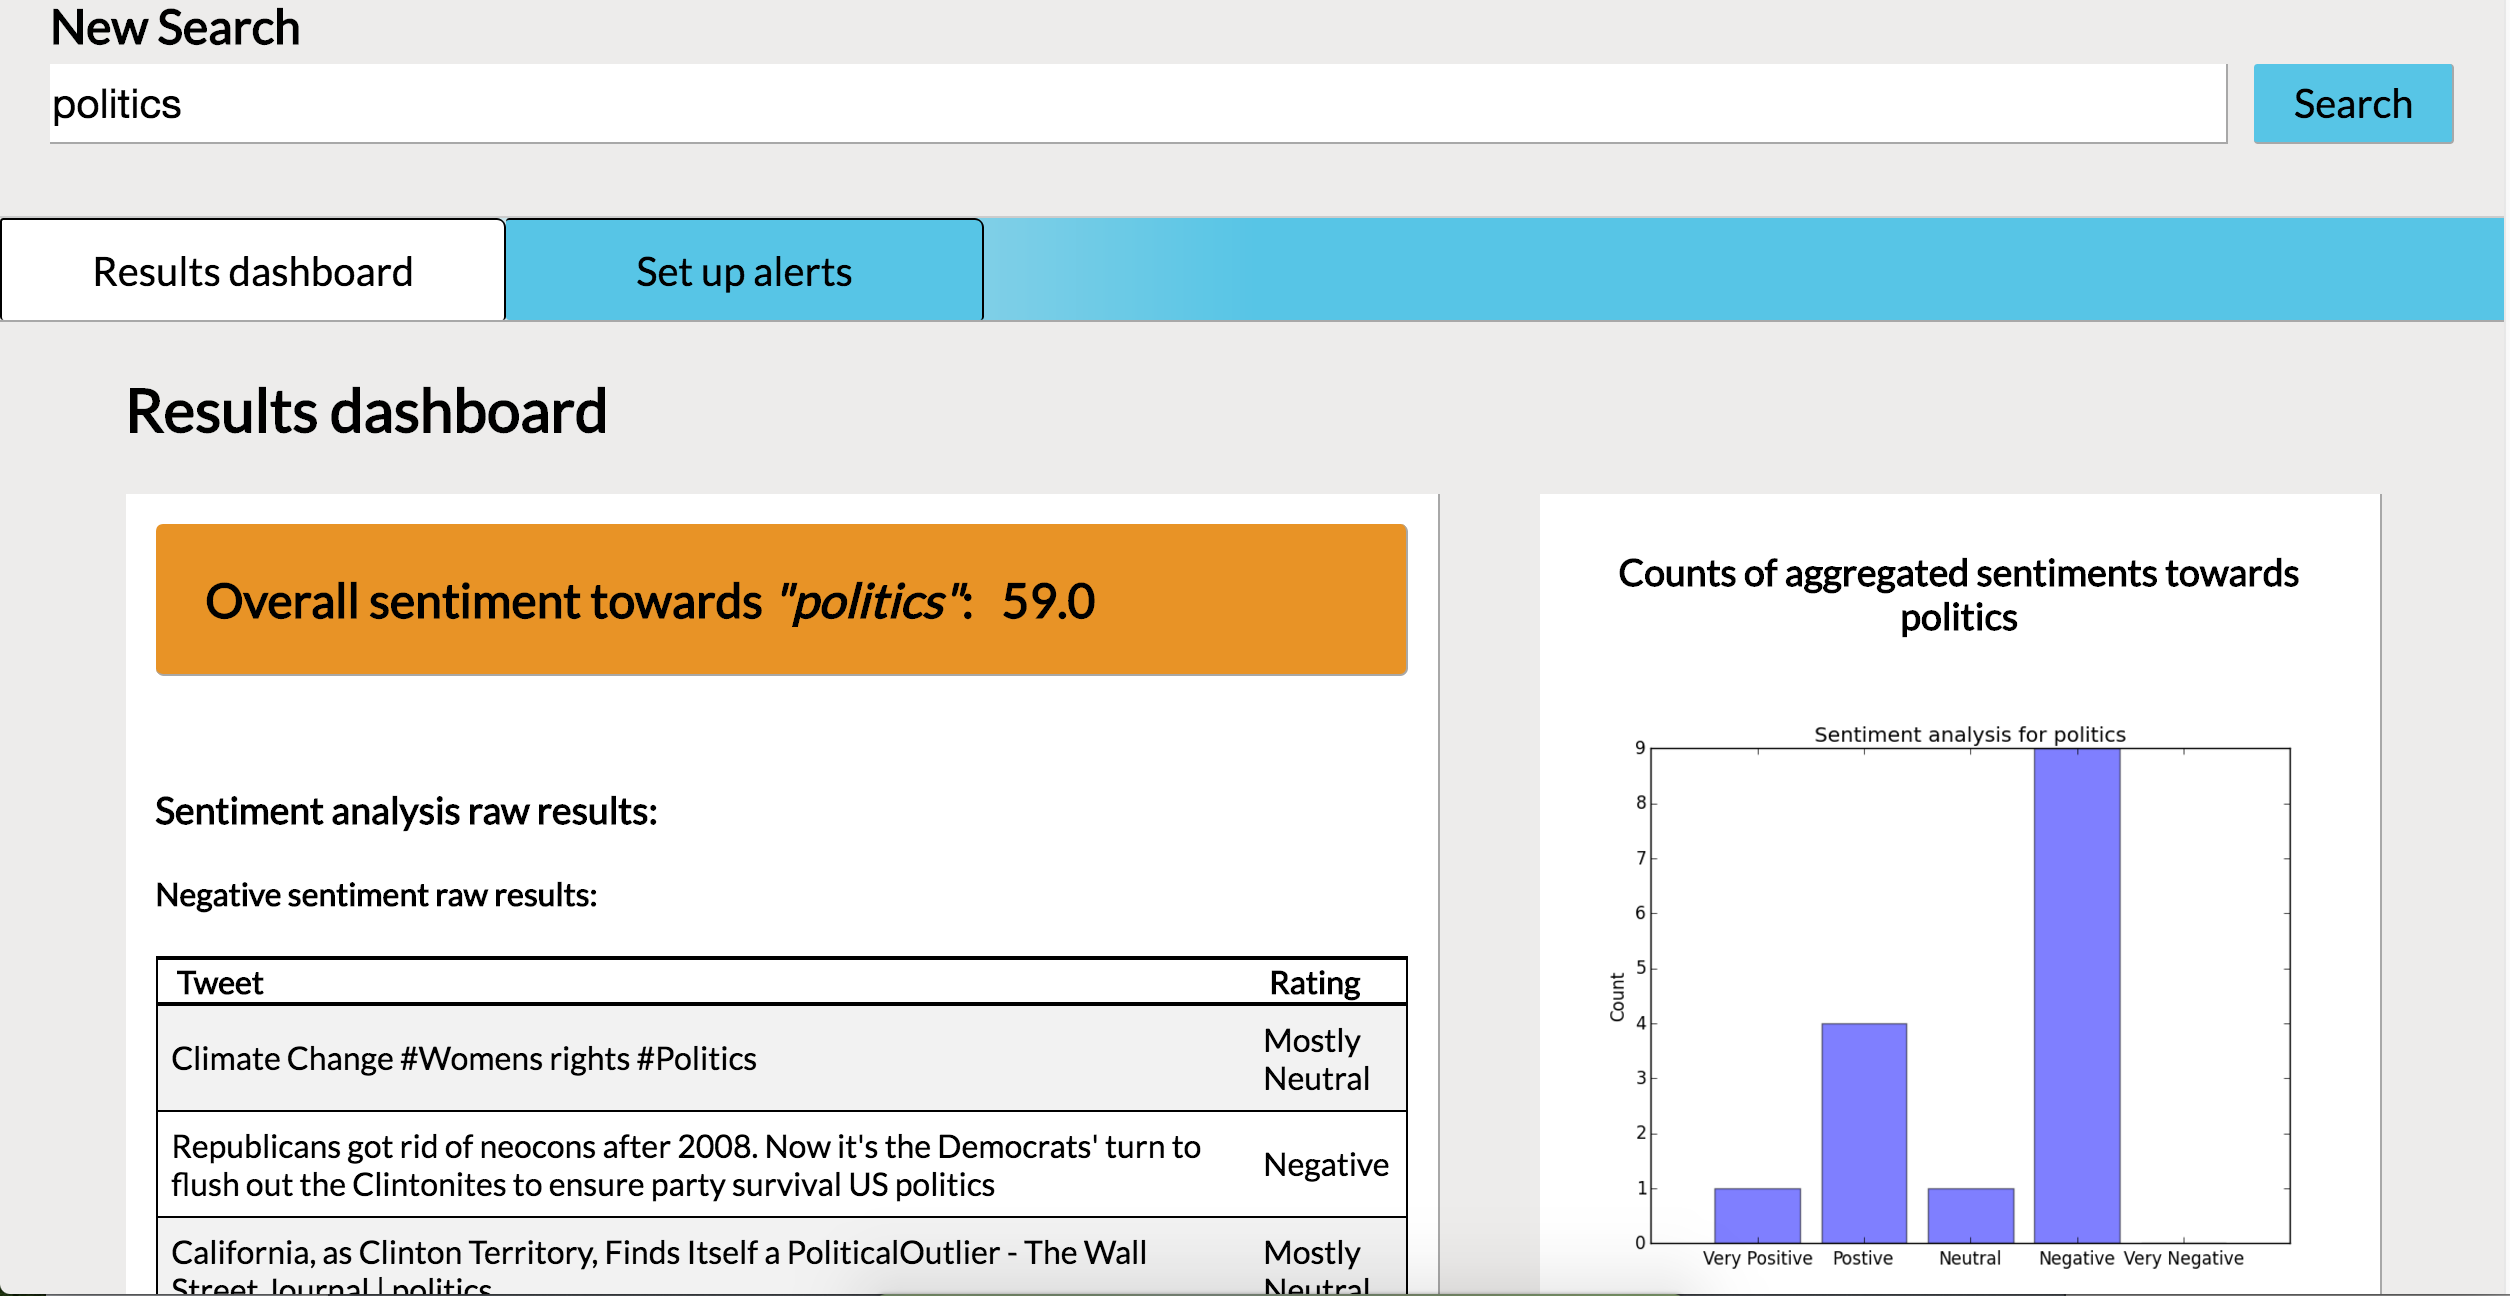Click the Sentiment analysis raw results heading
Viewport: 2510px width, 1296px height.
(406, 811)
